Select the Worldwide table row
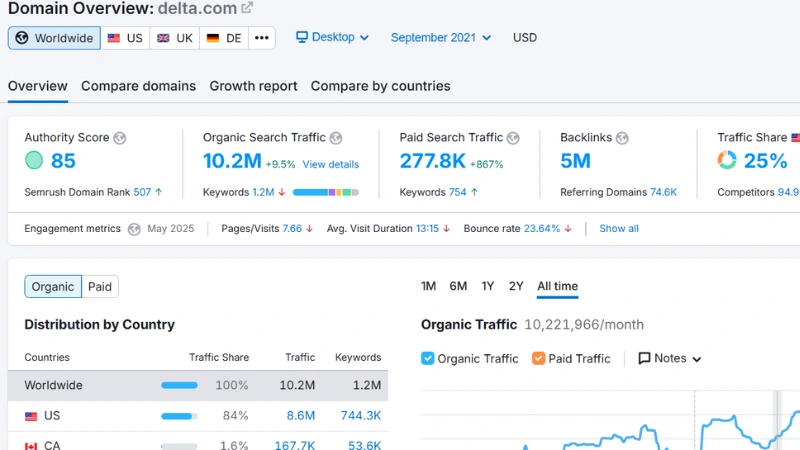800x450 pixels. pos(198,386)
